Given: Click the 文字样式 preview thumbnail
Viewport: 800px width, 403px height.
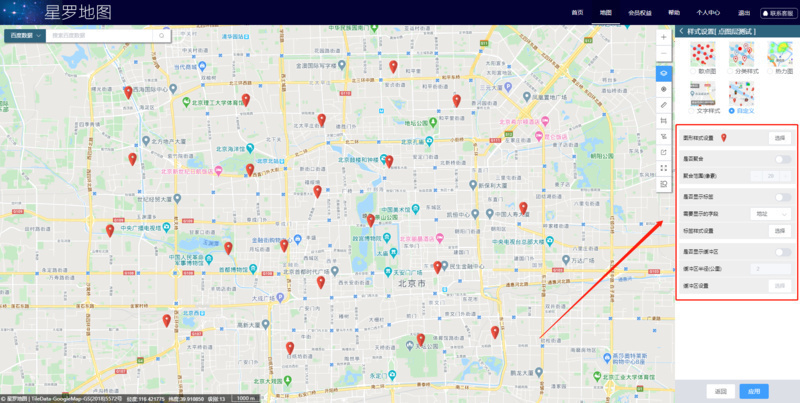Looking at the screenshot, I should click(703, 93).
